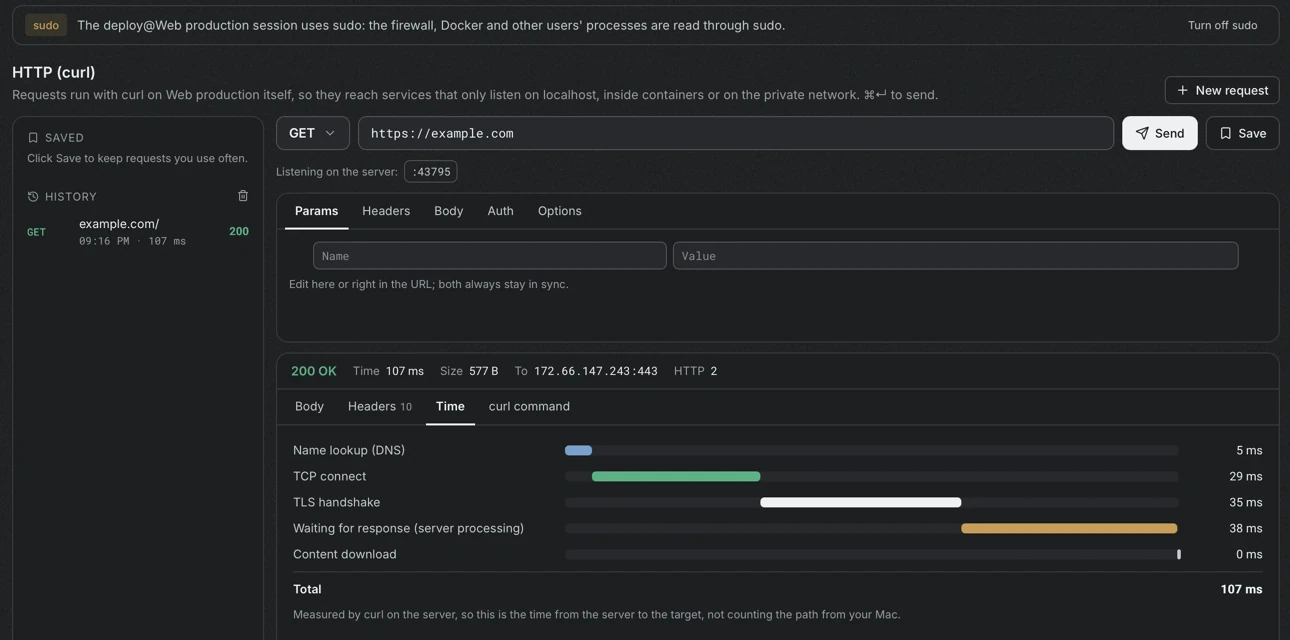Image resolution: width=1290 pixels, height=640 pixels.
Task: Click the Total 107 ms value
Action: coord(1241,589)
